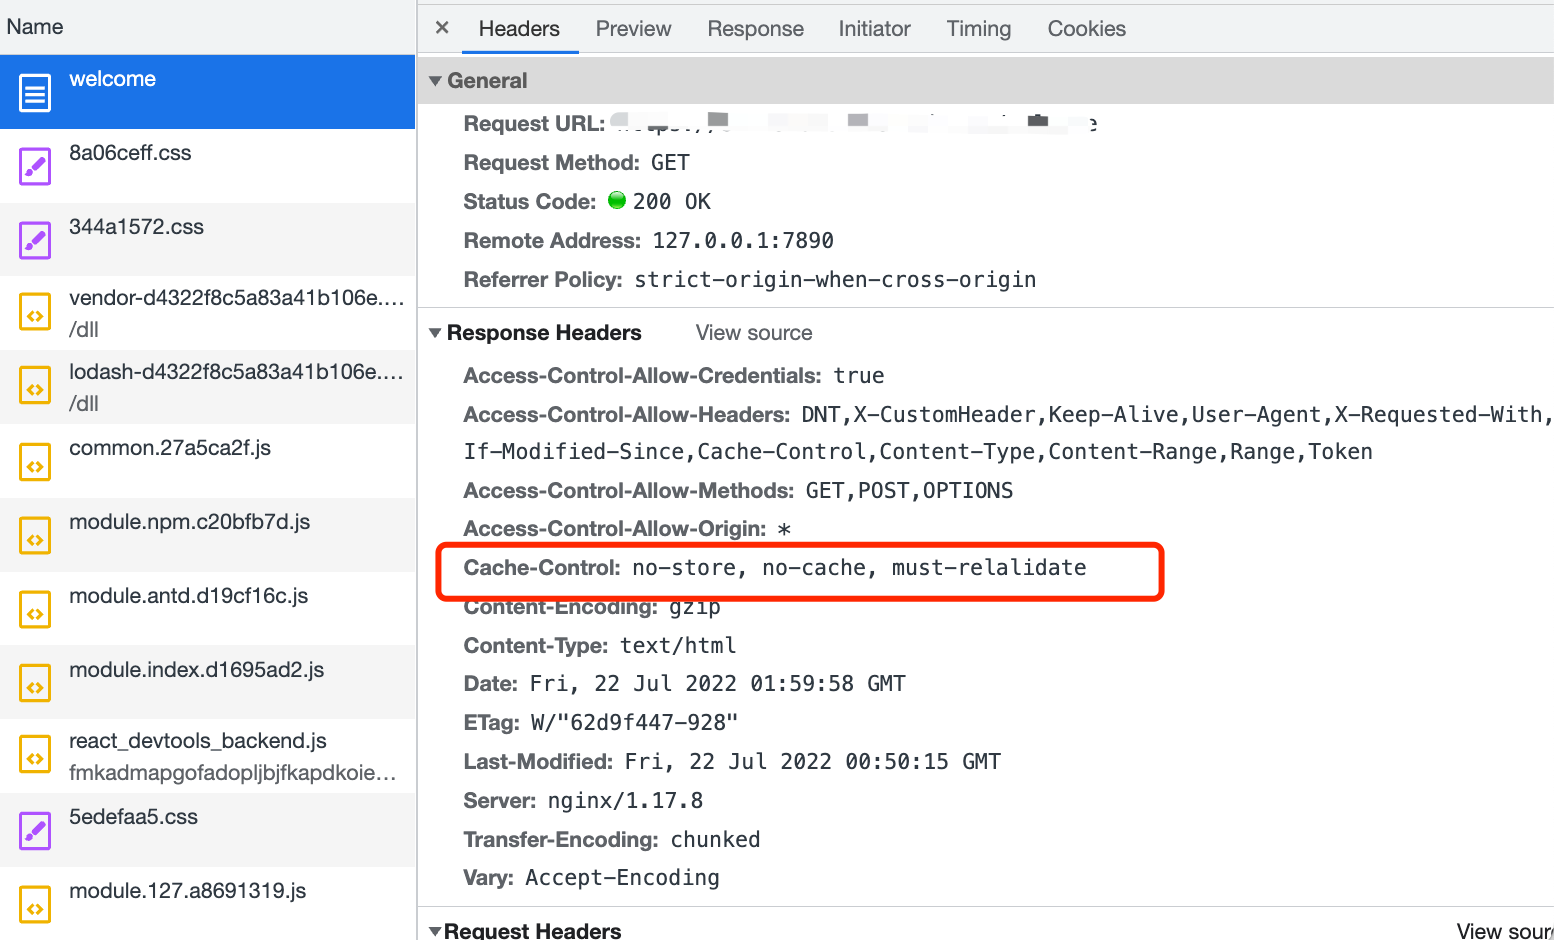The height and width of the screenshot is (940, 1554).
Task: Select the module.index.d1695ad2.js request
Action: [208, 682]
